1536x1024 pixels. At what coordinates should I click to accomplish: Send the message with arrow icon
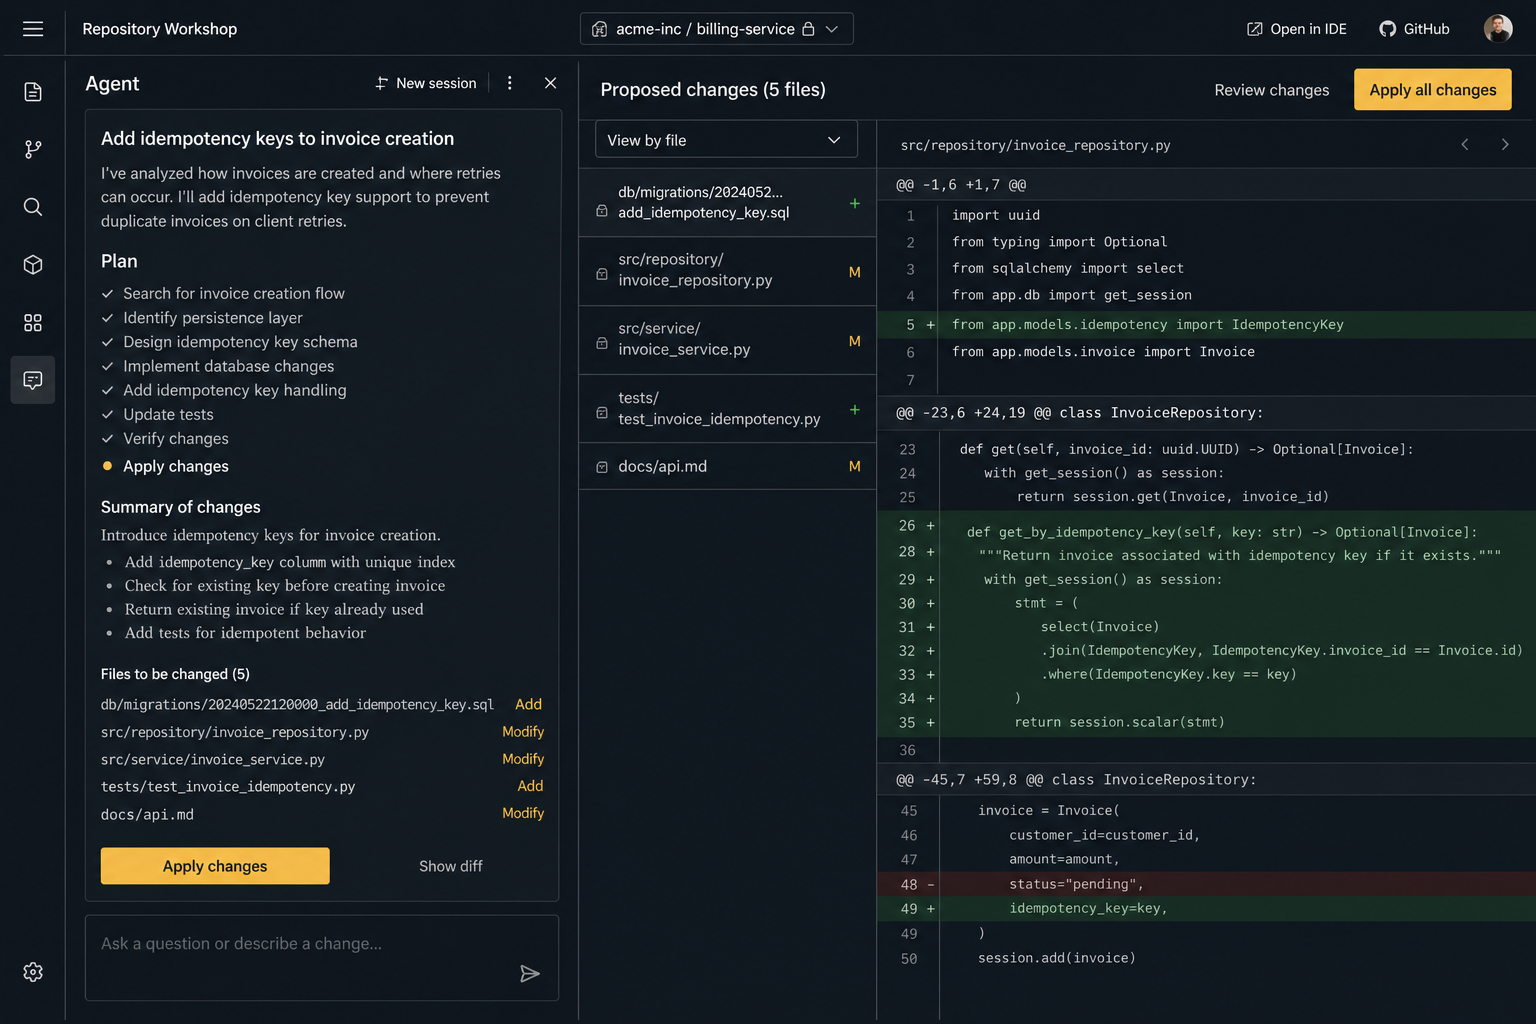point(530,973)
